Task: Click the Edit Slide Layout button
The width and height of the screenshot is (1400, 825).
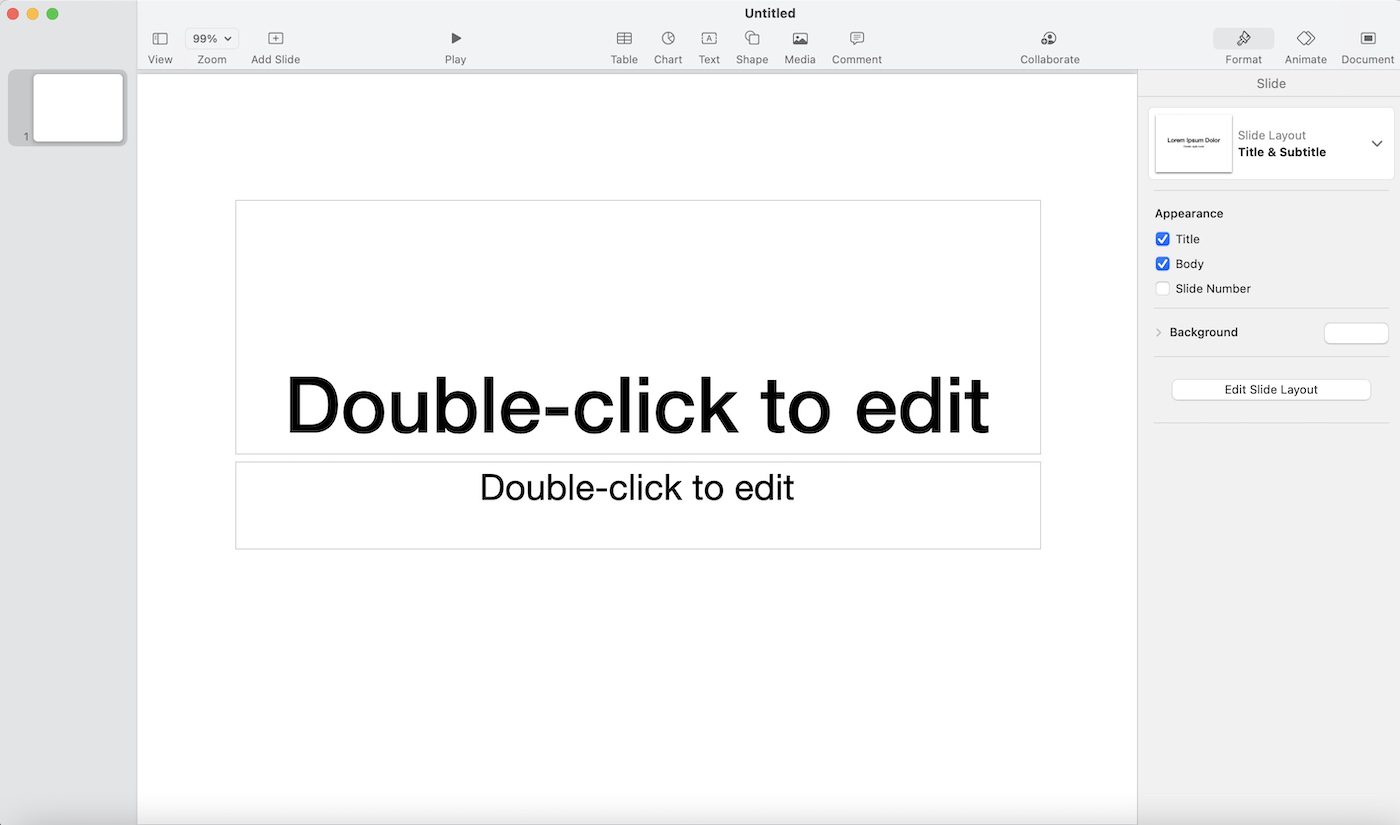Action: (x=1271, y=390)
